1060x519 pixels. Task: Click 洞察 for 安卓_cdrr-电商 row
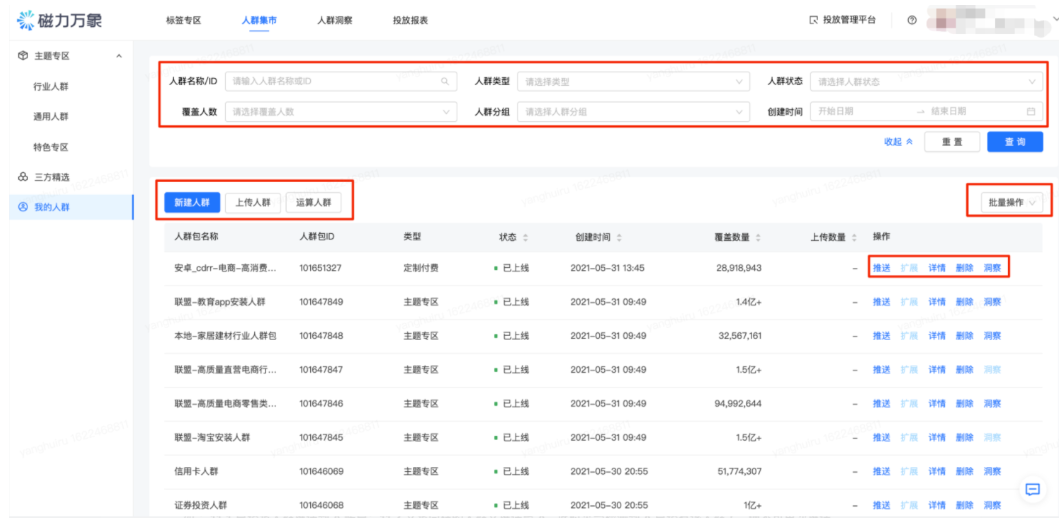(x=992, y=268)
